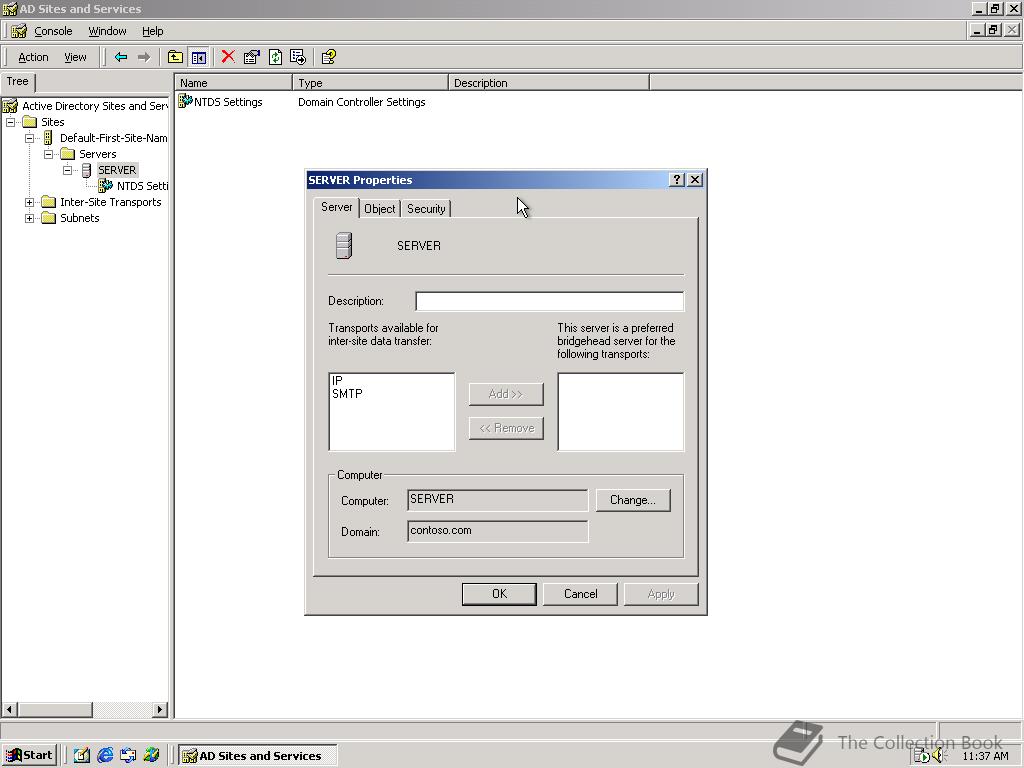The width and height of the screenshot is (1024, 768).
Task: Click the preferred bridgehead transports list box
Action: click(620, 411)
